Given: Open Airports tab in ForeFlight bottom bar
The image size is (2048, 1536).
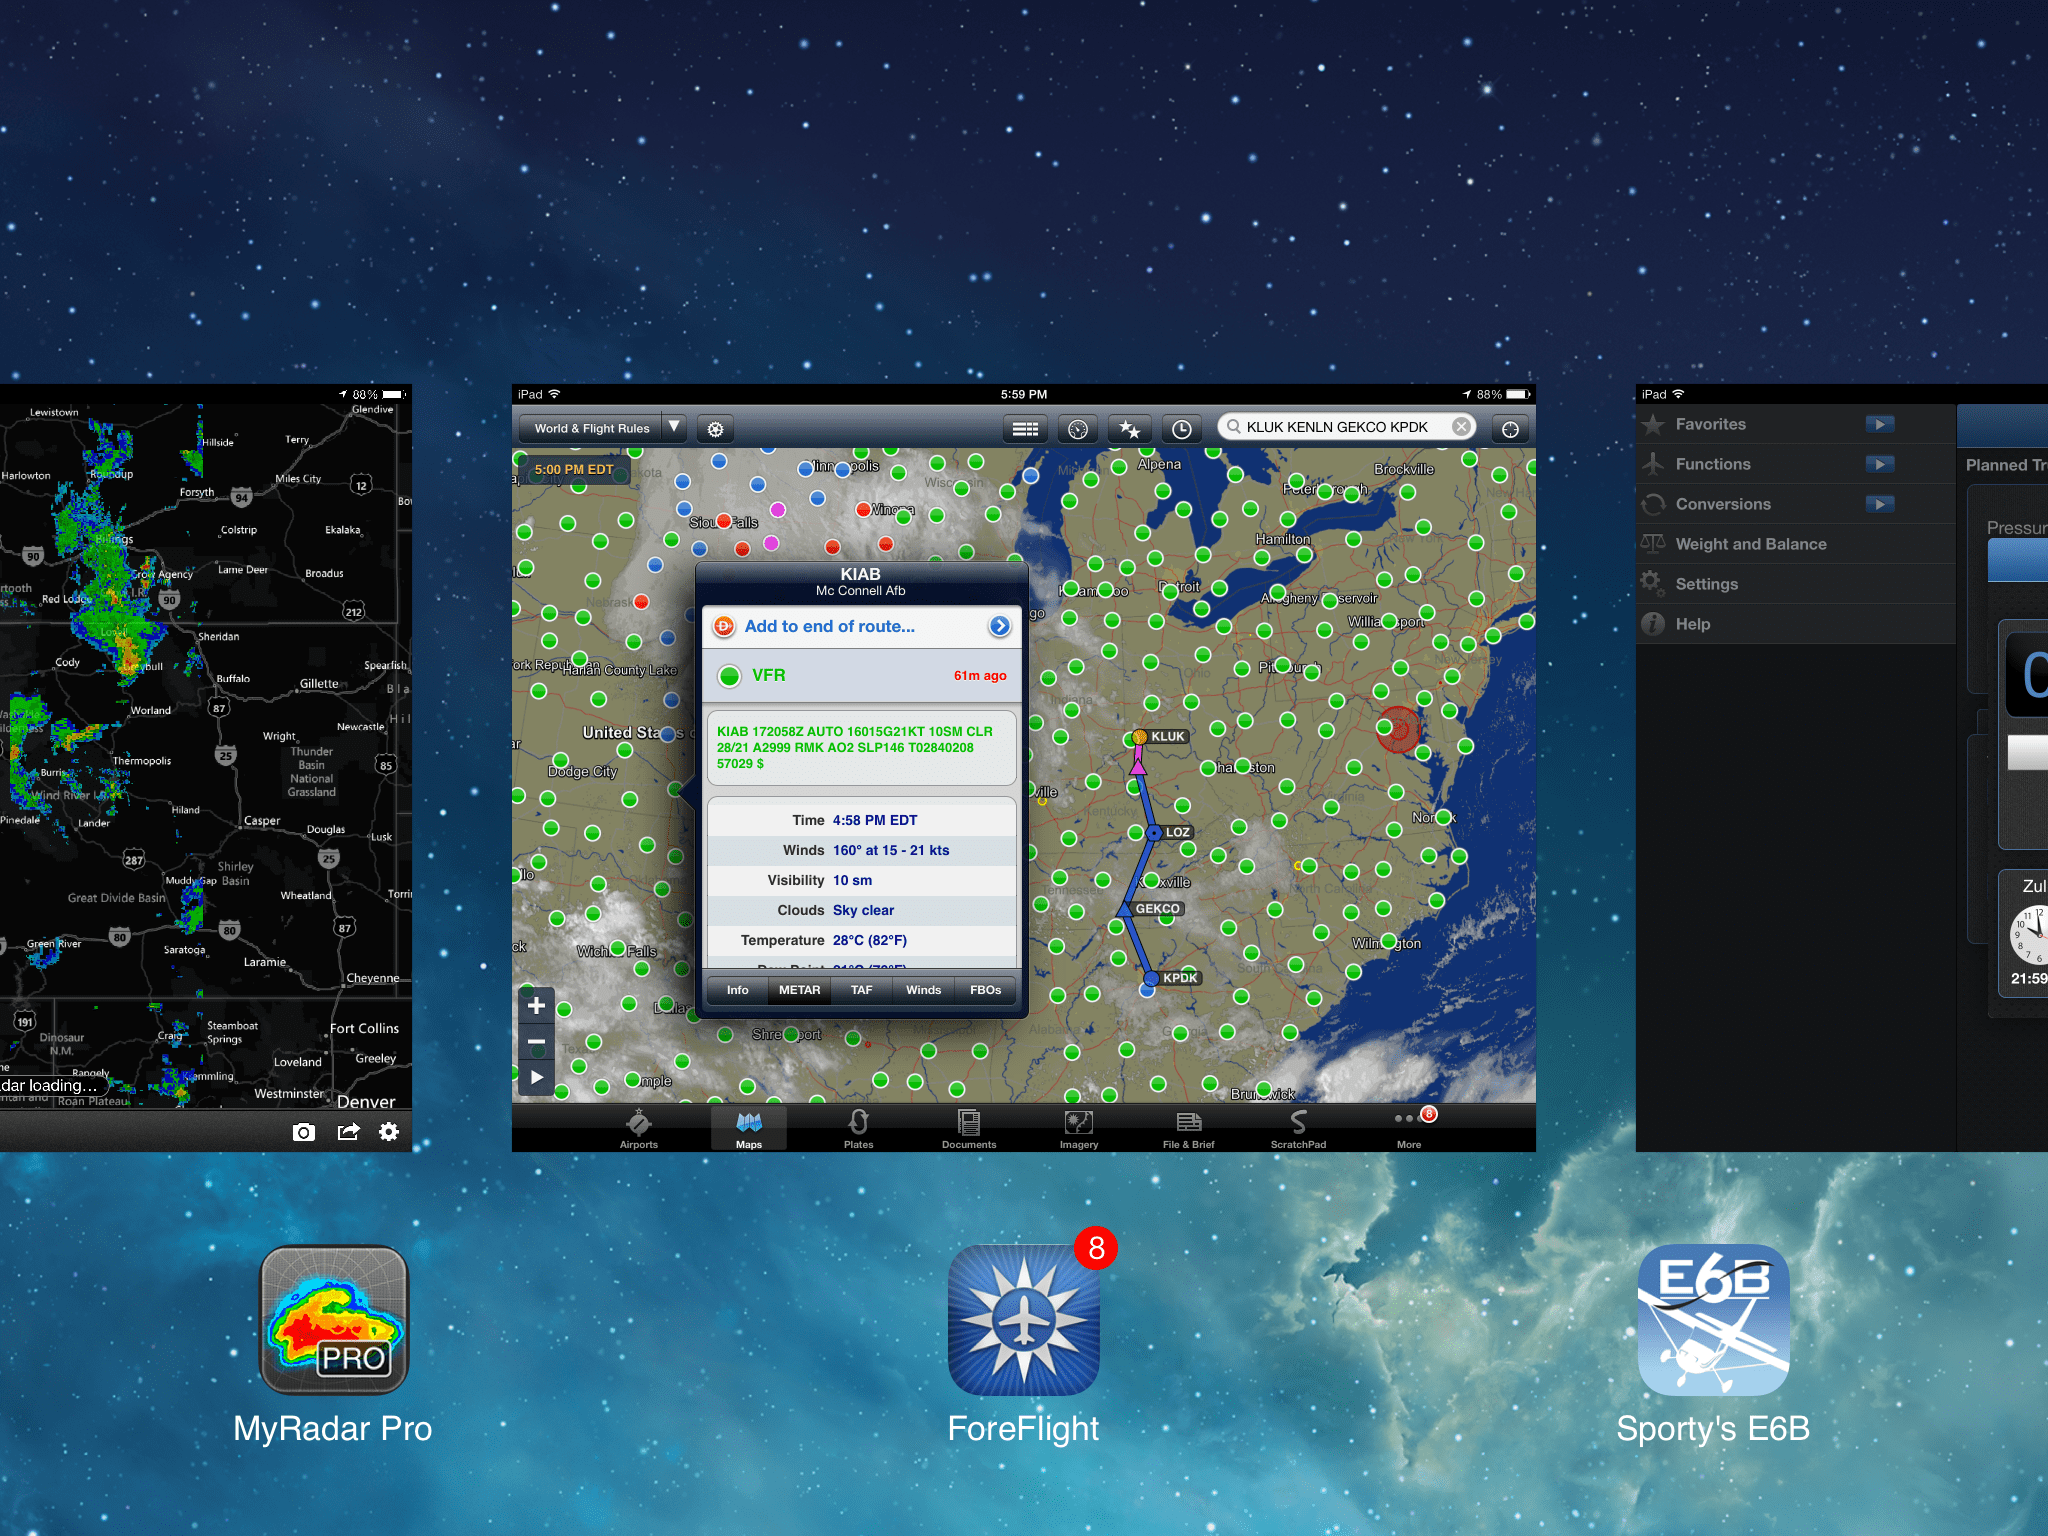Looking at the screenshot, I should point(639,1129).
